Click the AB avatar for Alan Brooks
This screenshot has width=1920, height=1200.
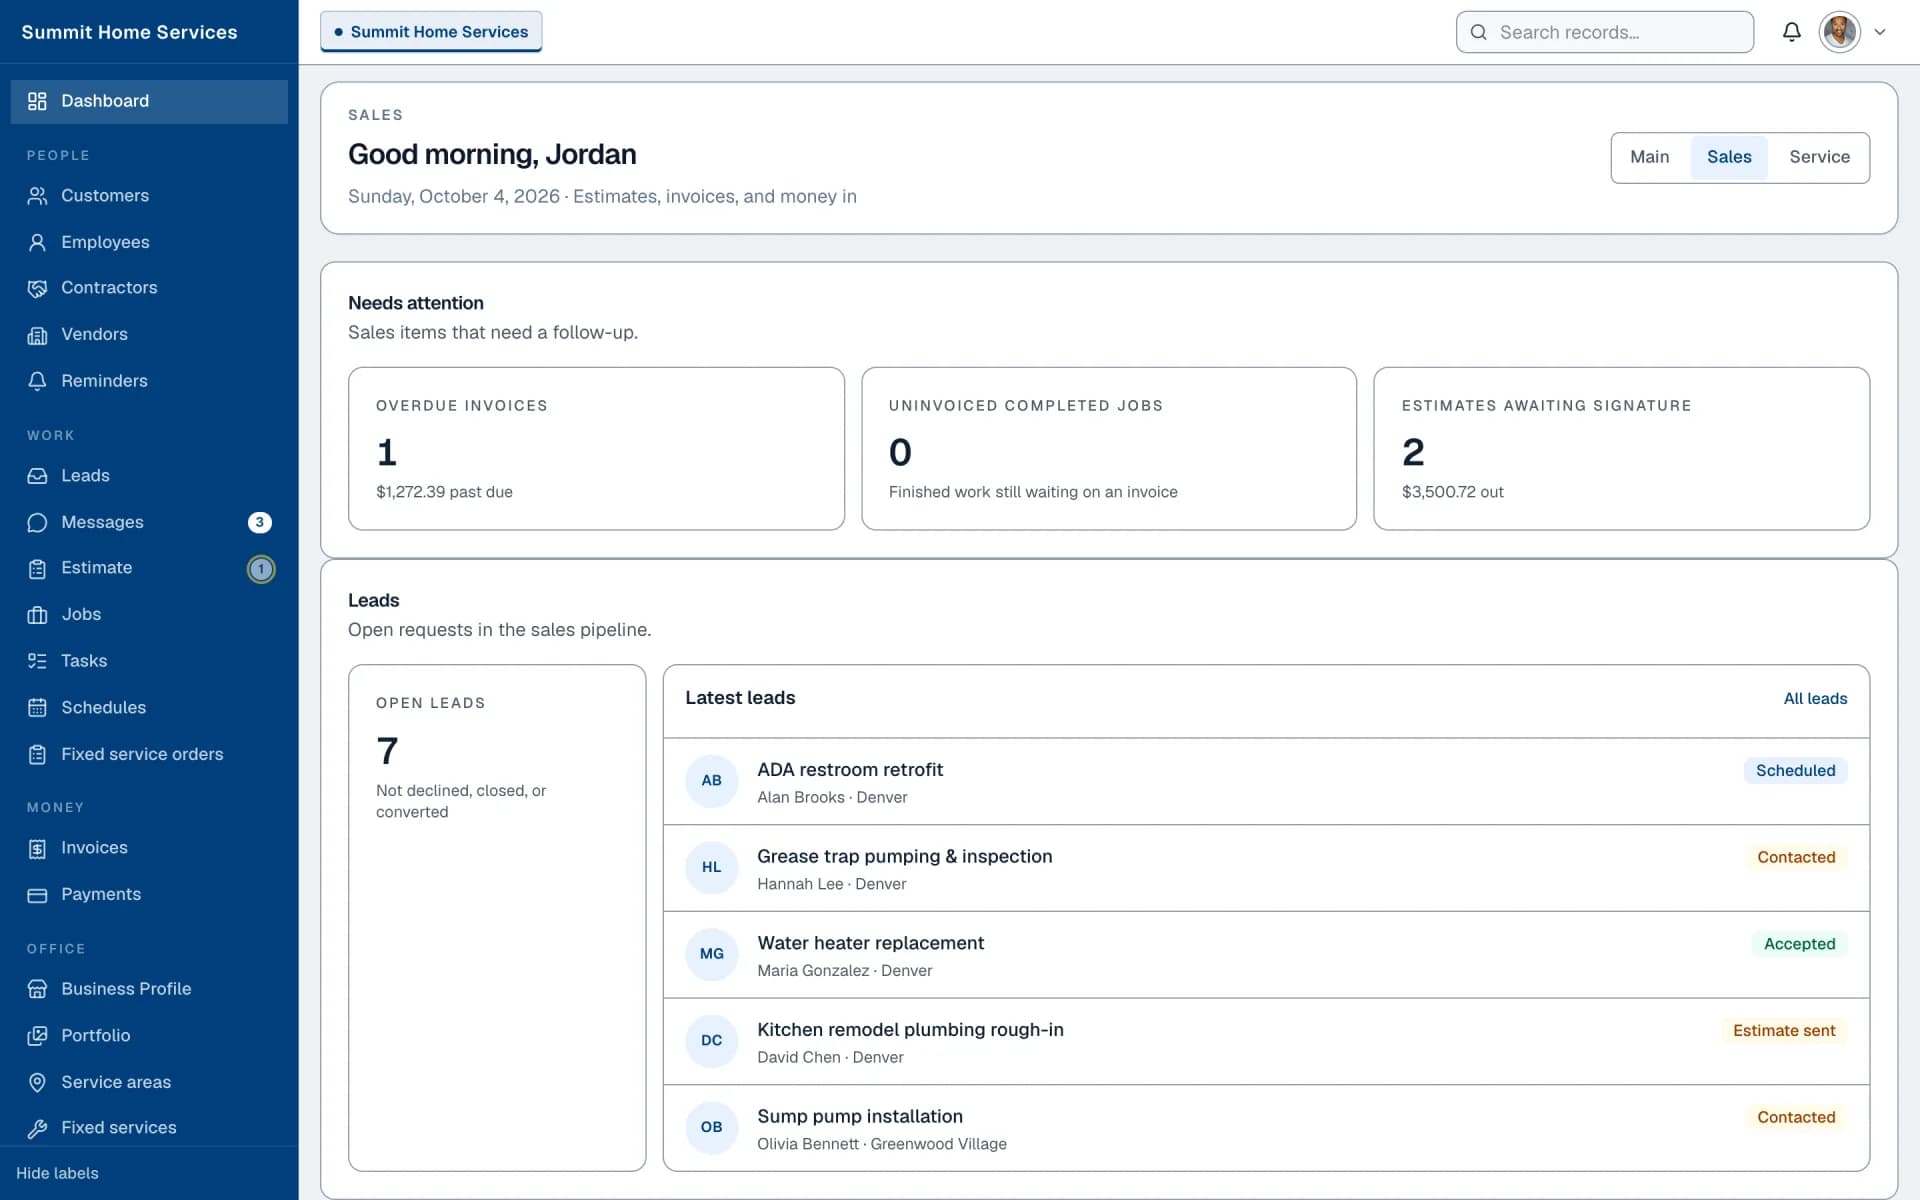(x=711, y=781)
